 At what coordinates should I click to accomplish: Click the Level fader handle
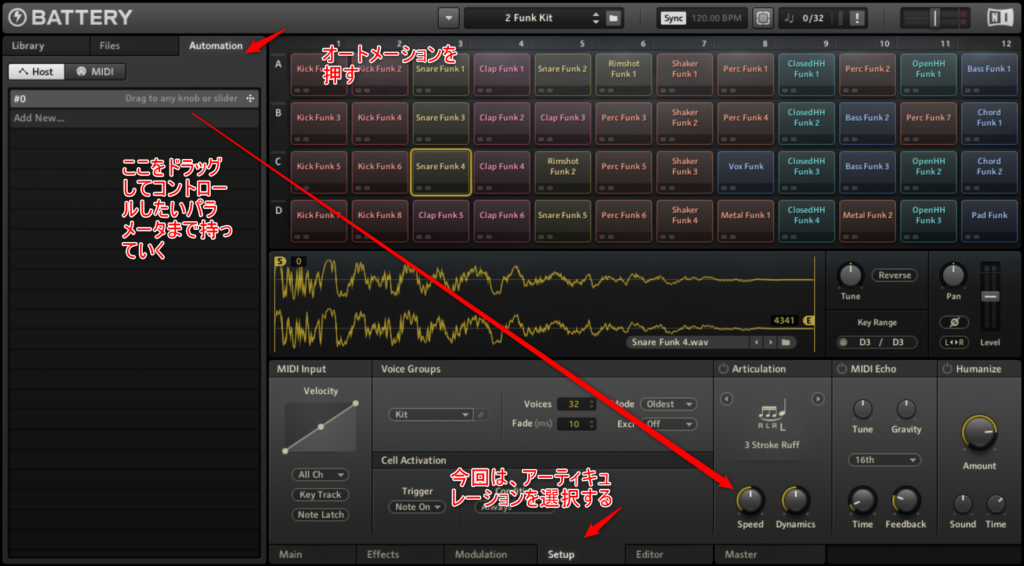(x=990, y=297)
